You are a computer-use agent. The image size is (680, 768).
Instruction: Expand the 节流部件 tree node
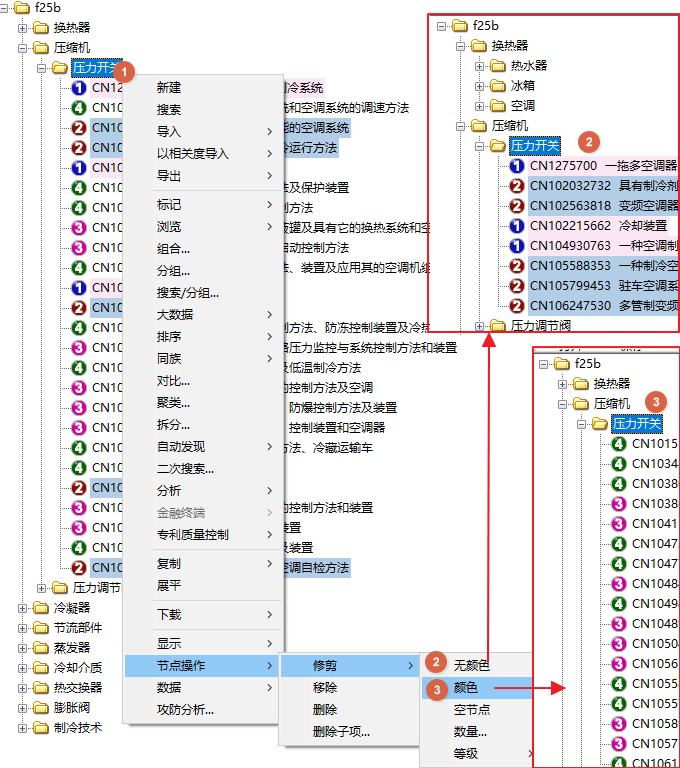click(x=23, y=627)
